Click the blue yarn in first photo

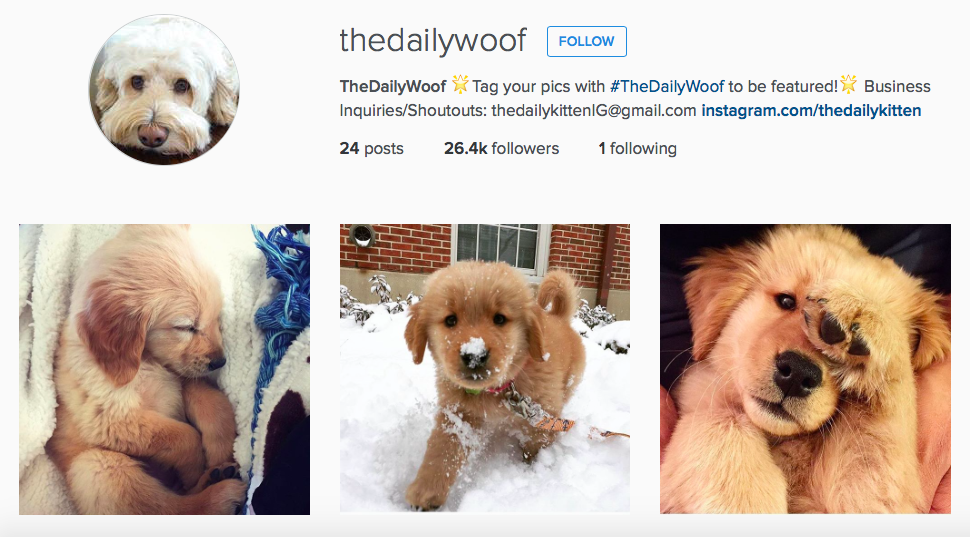[x=282, y=291]
